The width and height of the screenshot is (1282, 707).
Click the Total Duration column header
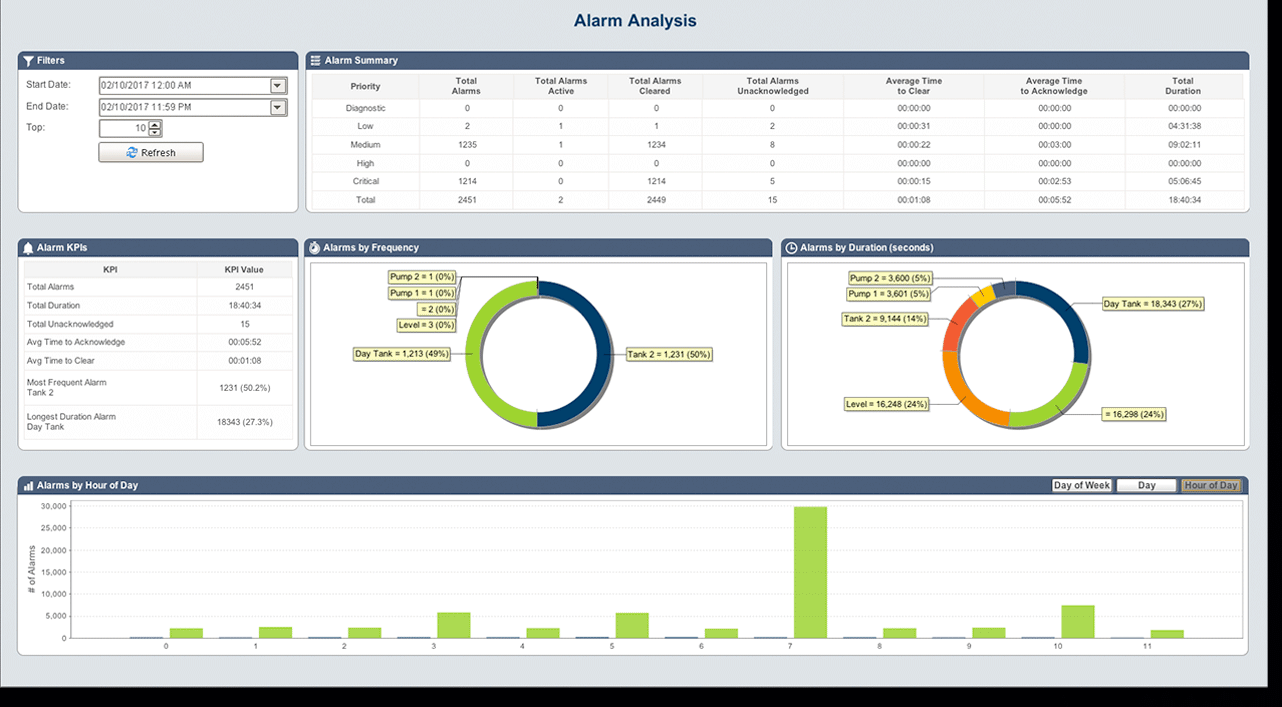click(x=1183, y=86)
